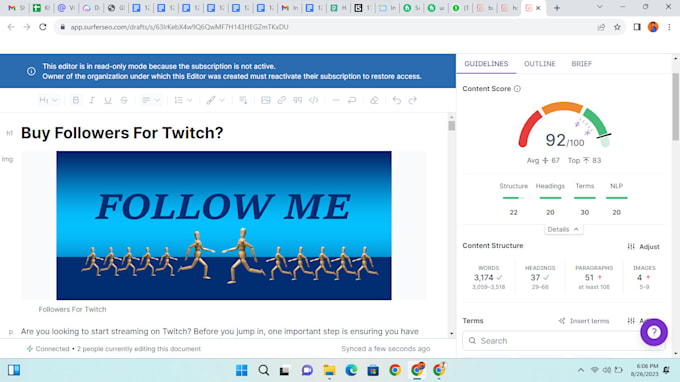Image resolution: width=680 pixels, height=382 pixels.
Task: Click the blockquote icon in toolbar
Action: click(x=298, y=100)
